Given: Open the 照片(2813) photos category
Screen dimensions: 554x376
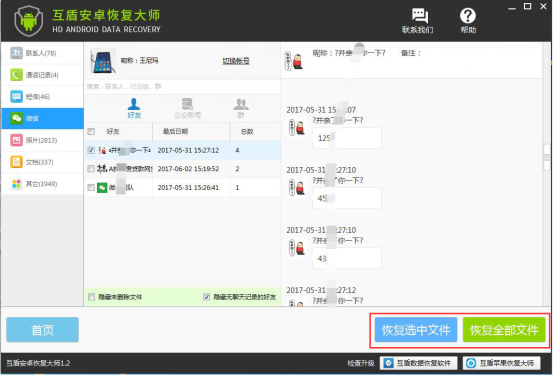Looking at the screenshot, I should (42, 140).
